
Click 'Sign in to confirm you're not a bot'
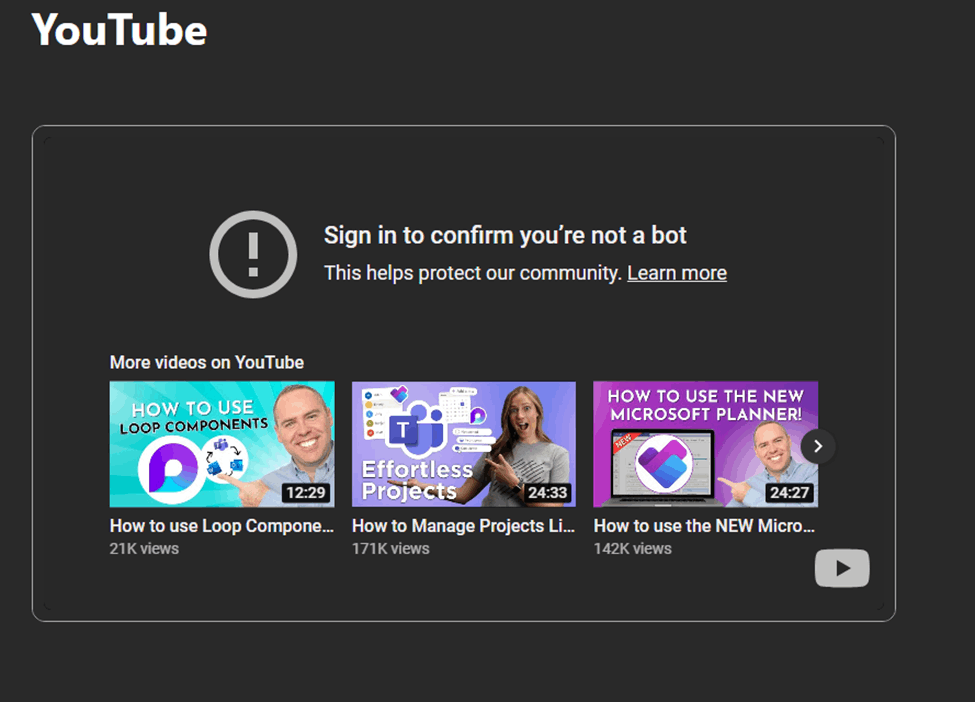505,236
